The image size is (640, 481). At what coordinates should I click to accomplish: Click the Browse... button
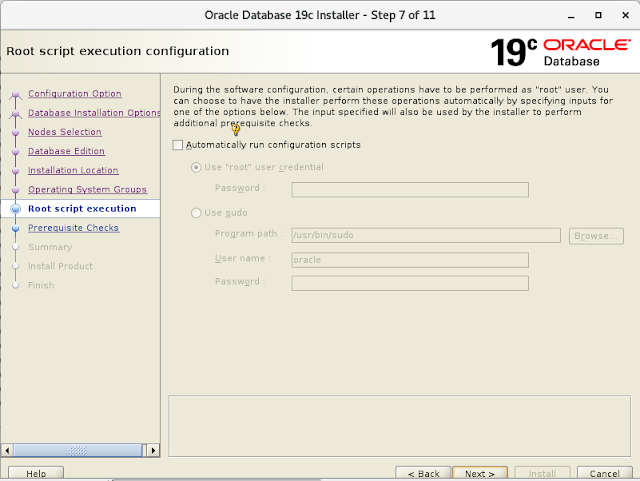click(x=596, y=236)
